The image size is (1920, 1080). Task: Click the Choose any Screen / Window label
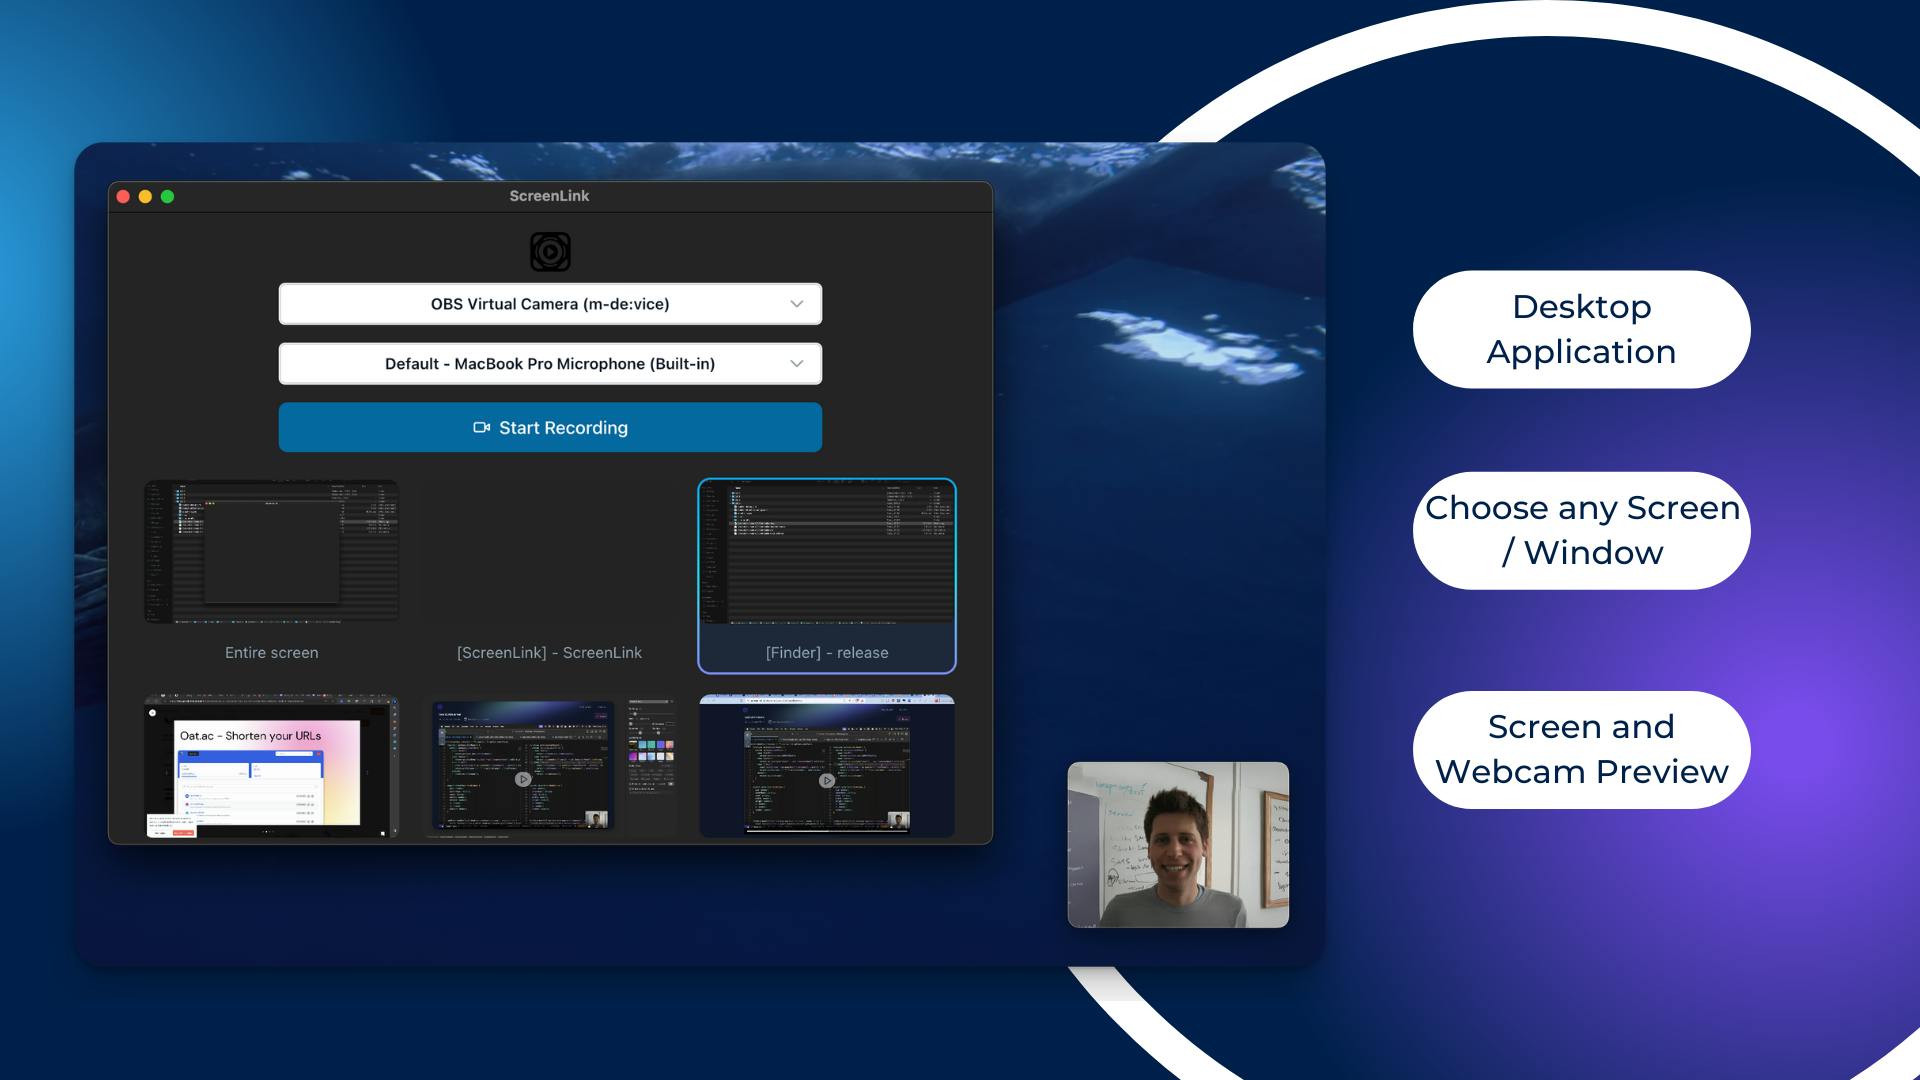click(1581, 530)
